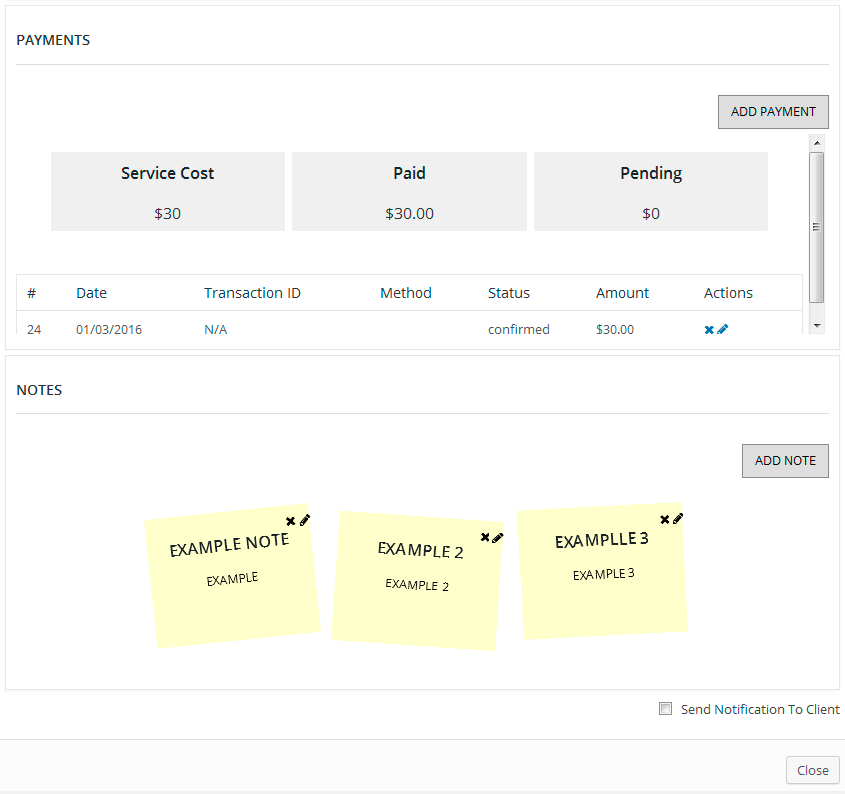Image resolution: width=845 pixels, height=794 pixels.
Task: Delete payment 24 with the X icon
Action: point(709,329)
